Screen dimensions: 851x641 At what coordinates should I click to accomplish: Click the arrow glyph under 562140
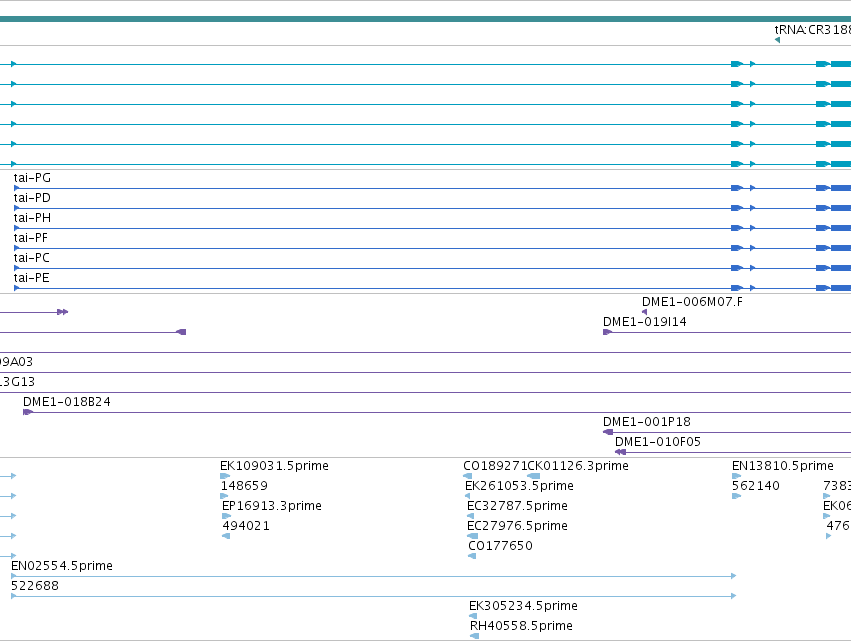coord(736,496)
